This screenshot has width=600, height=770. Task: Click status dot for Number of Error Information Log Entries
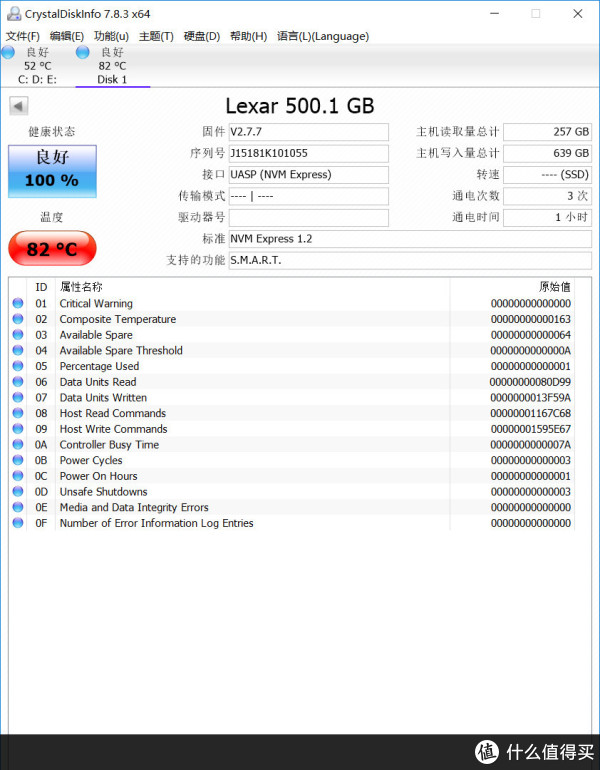click(18, 523)
